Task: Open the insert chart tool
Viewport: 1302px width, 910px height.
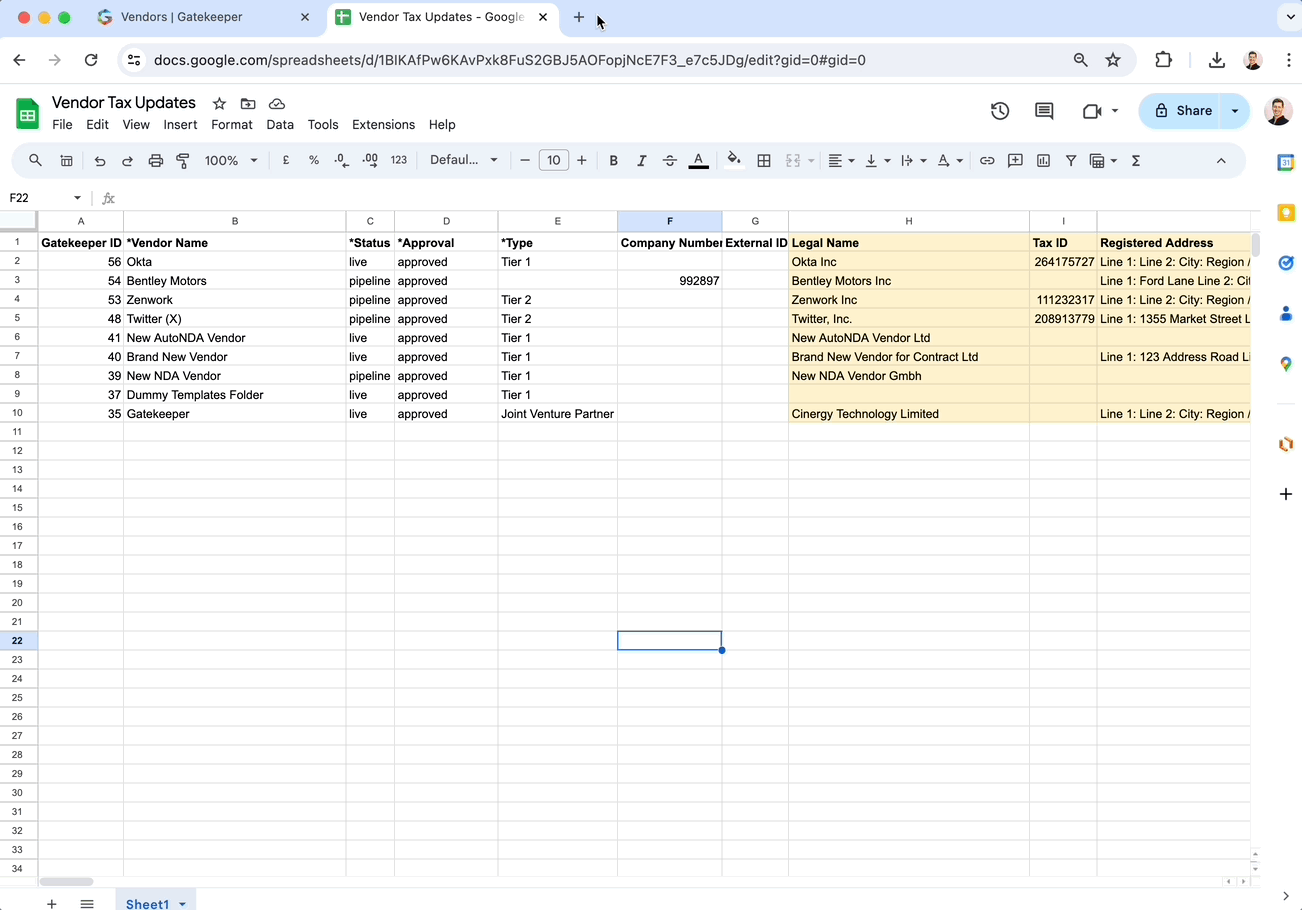Action: point(1043,160)
